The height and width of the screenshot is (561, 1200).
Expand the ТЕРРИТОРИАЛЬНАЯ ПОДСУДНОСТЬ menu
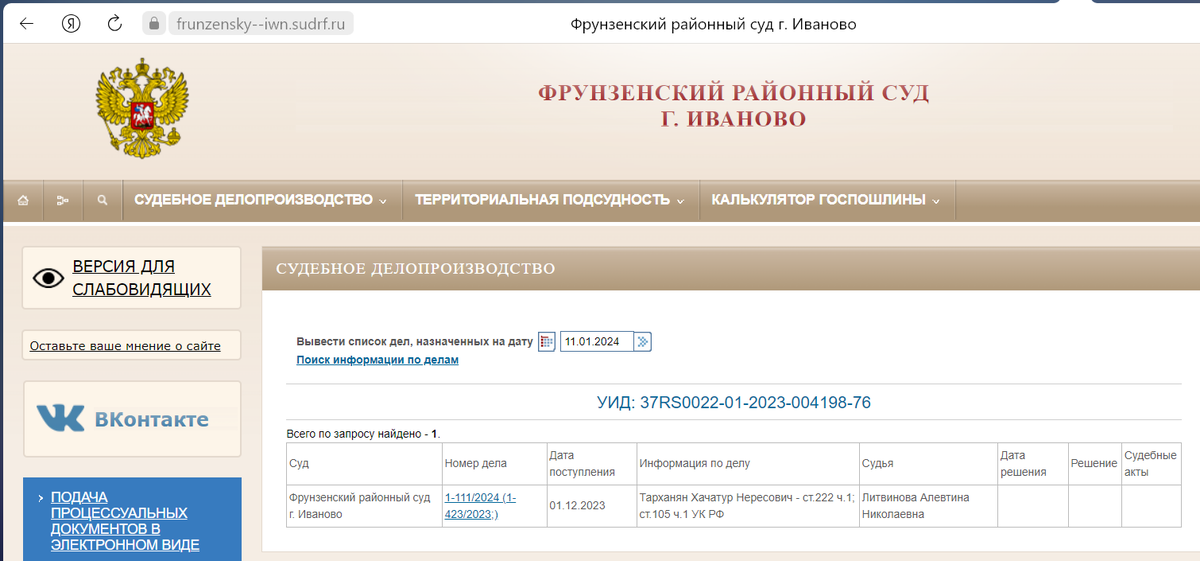point(550,200)
